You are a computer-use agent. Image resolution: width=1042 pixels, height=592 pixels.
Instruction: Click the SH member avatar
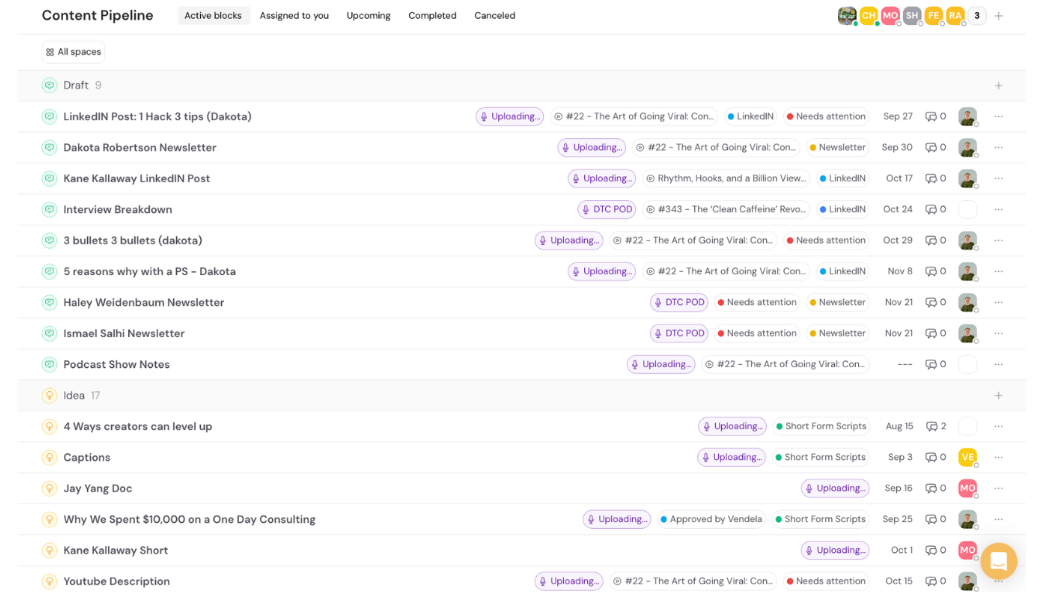click(912, 15)
